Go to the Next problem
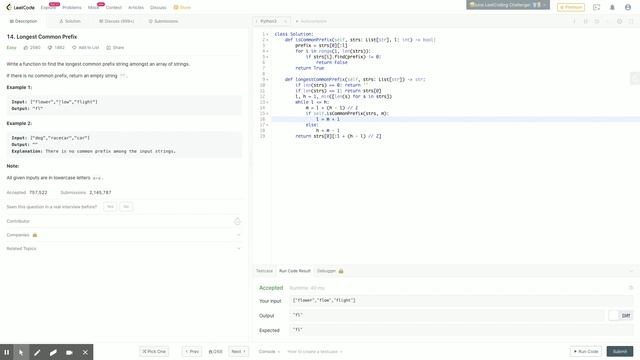The image size is (640, 360). pyautogui.click(x=238, y=351)
